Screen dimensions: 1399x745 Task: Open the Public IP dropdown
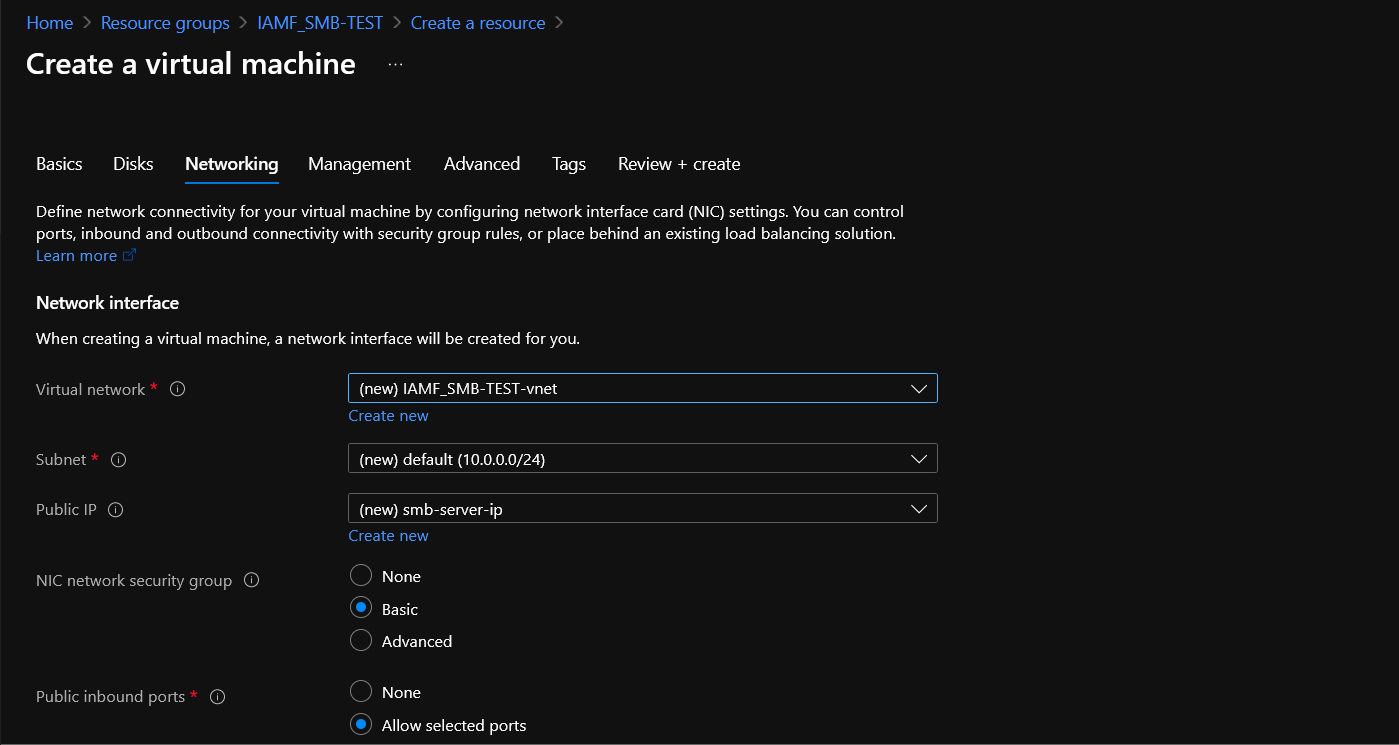[642, 509]
